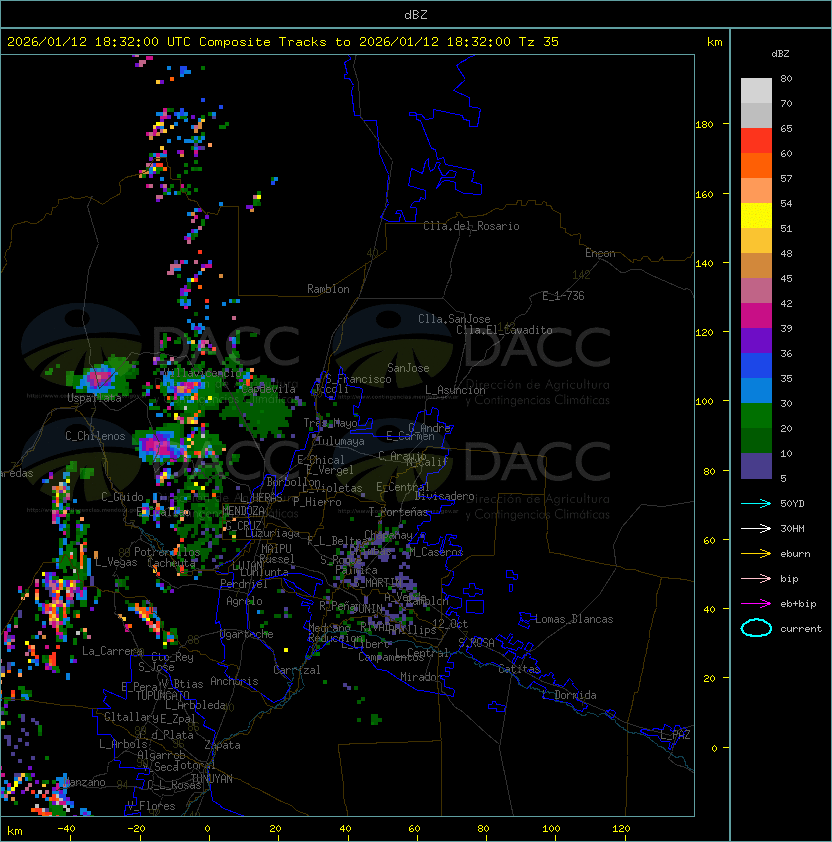
Task: Click the 'Manzano' place label
Action: pyautogui.click(x=84, y=782)
